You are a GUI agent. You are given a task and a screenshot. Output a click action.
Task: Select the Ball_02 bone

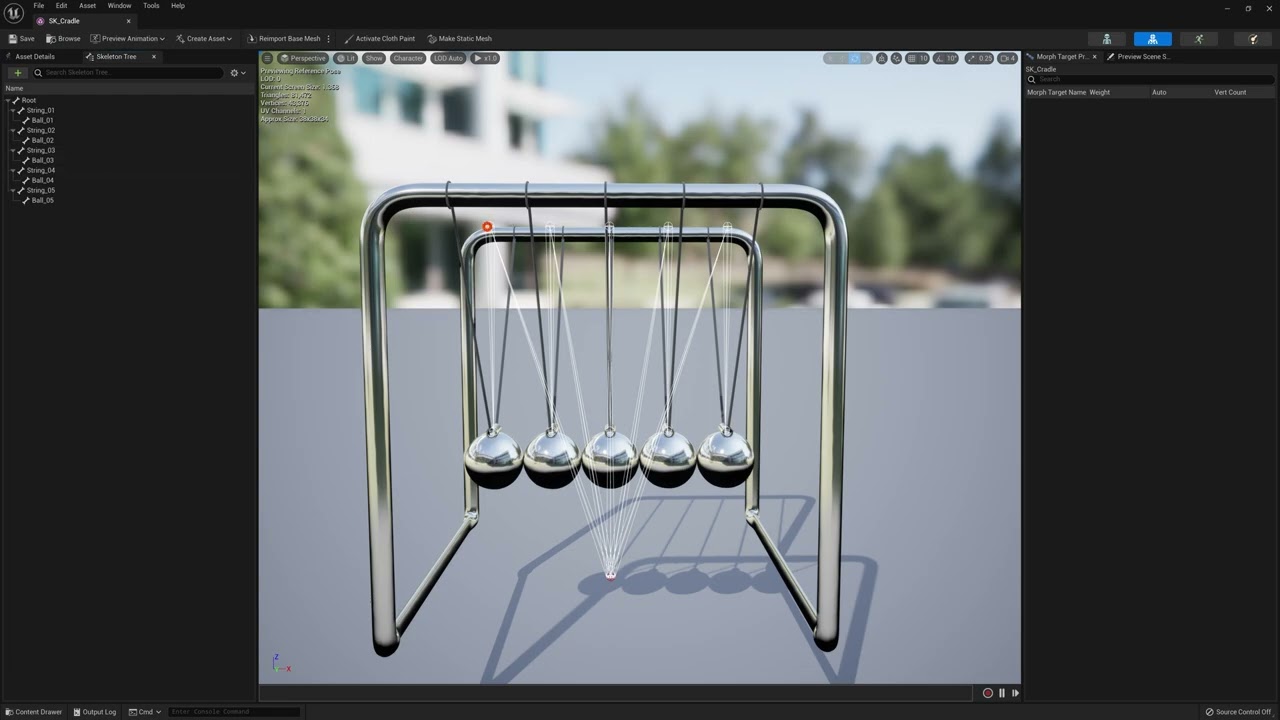tap(42, 140)
